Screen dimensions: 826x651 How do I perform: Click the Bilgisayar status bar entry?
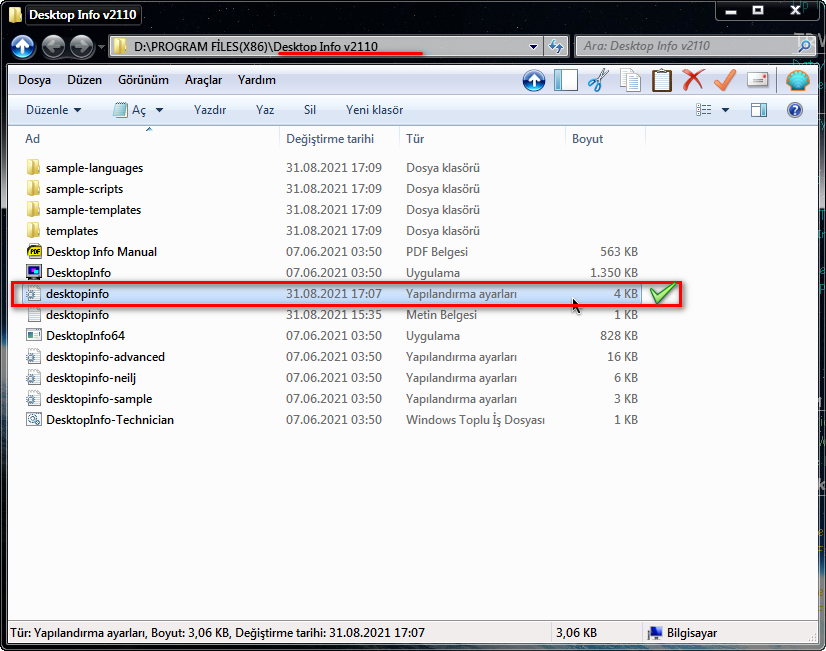point(683,633)
